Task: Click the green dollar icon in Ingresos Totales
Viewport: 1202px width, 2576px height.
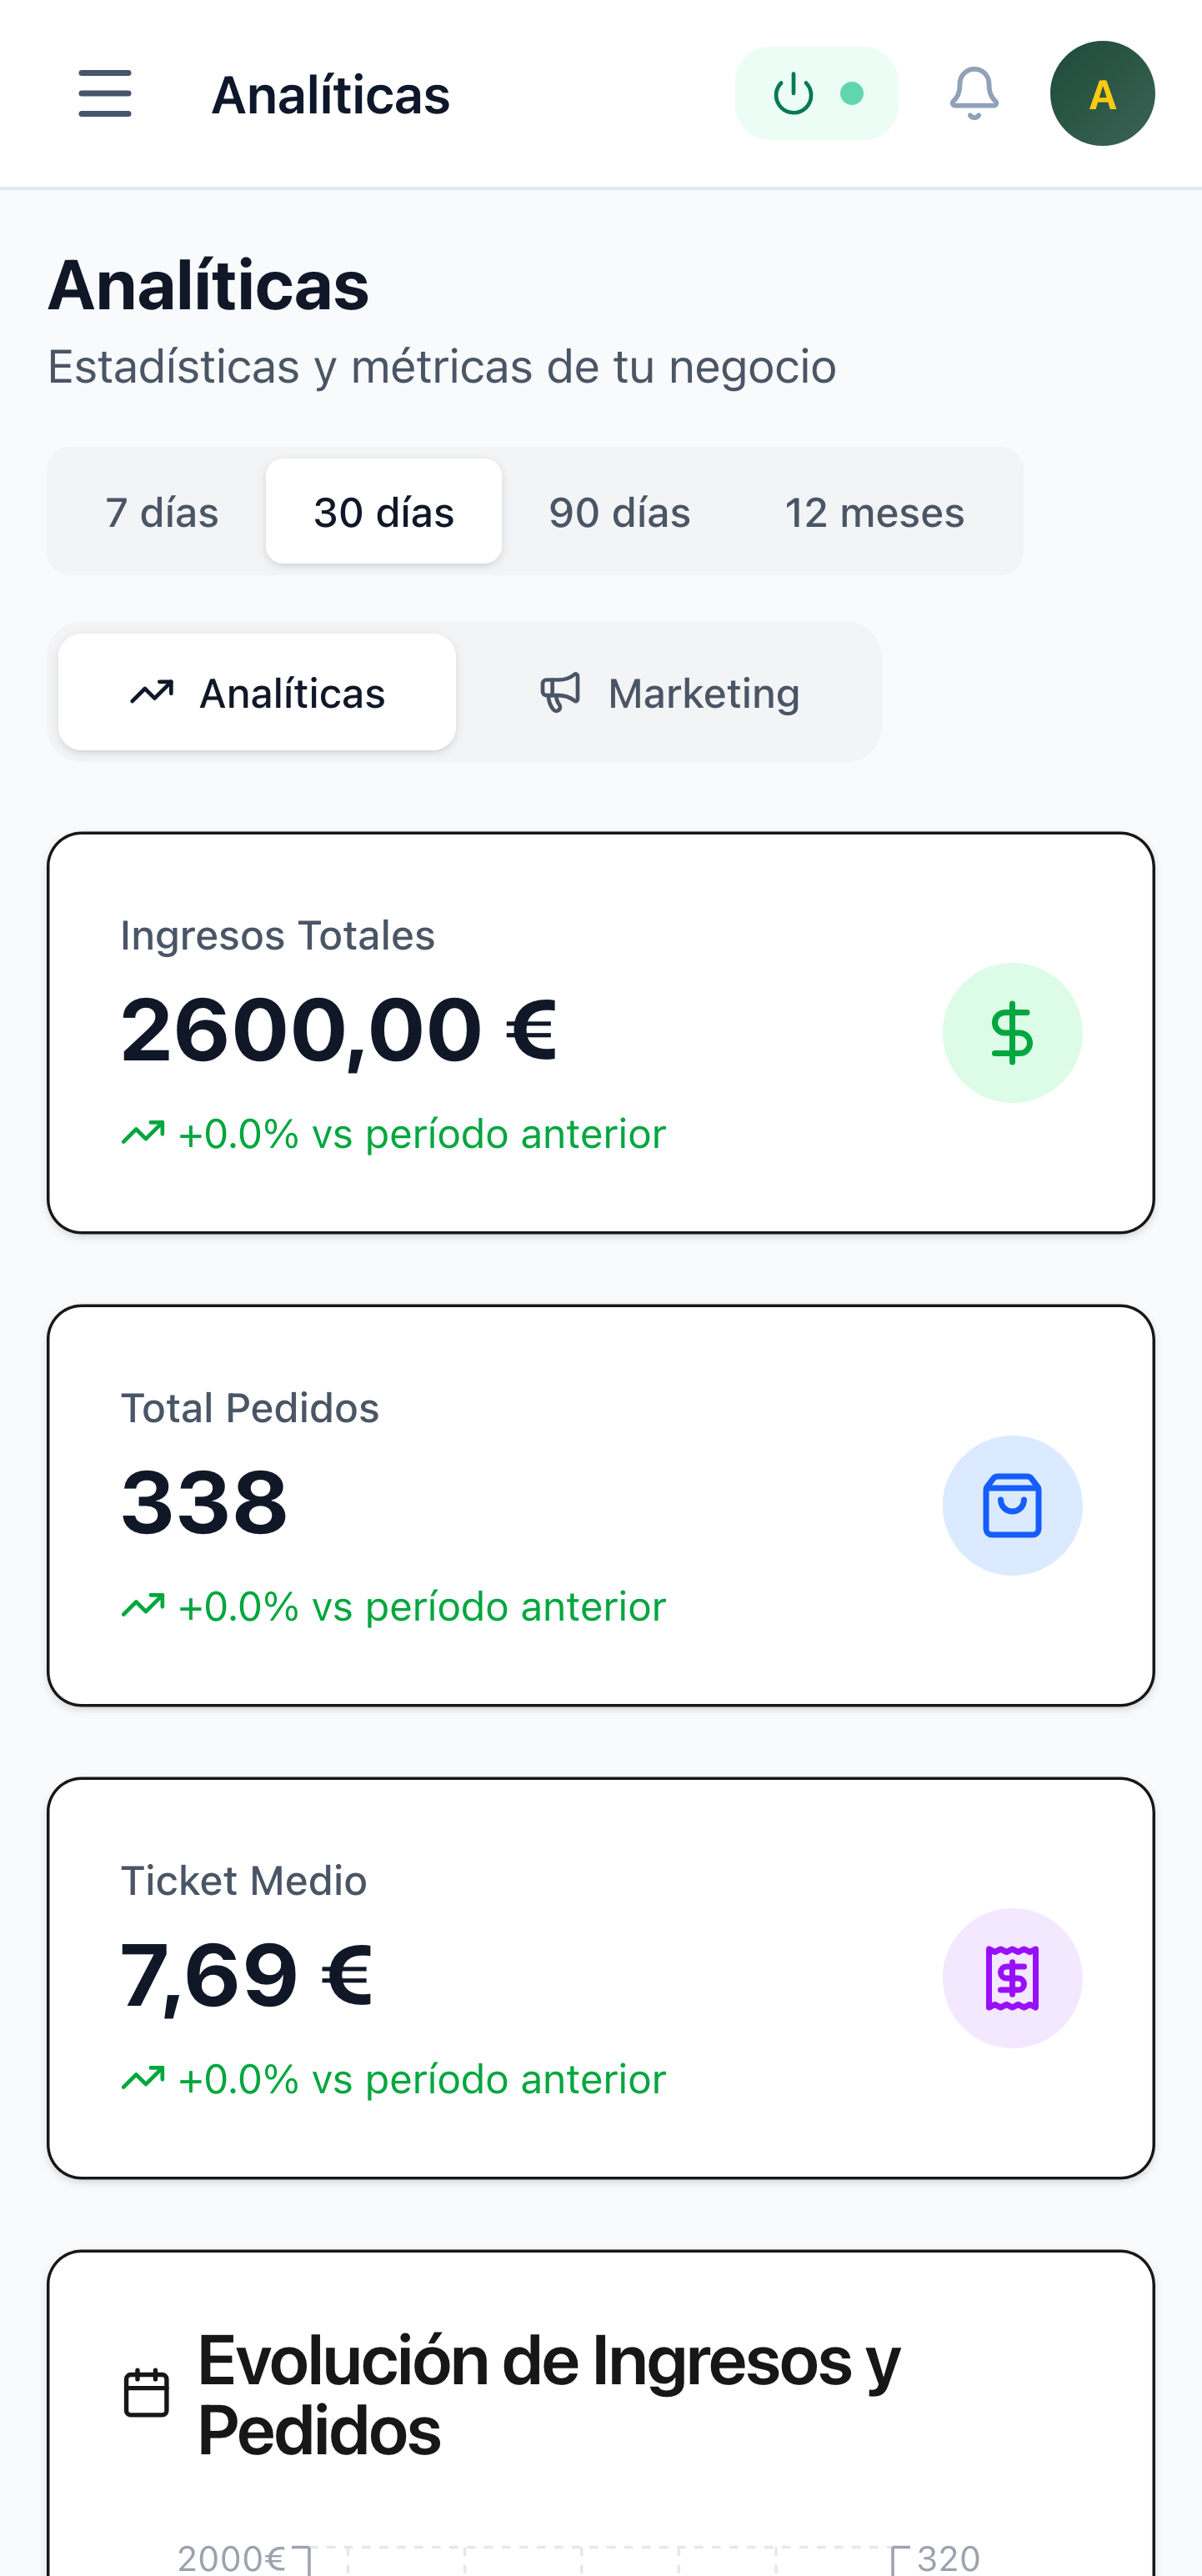Action: click(x=1012, y=1033)
